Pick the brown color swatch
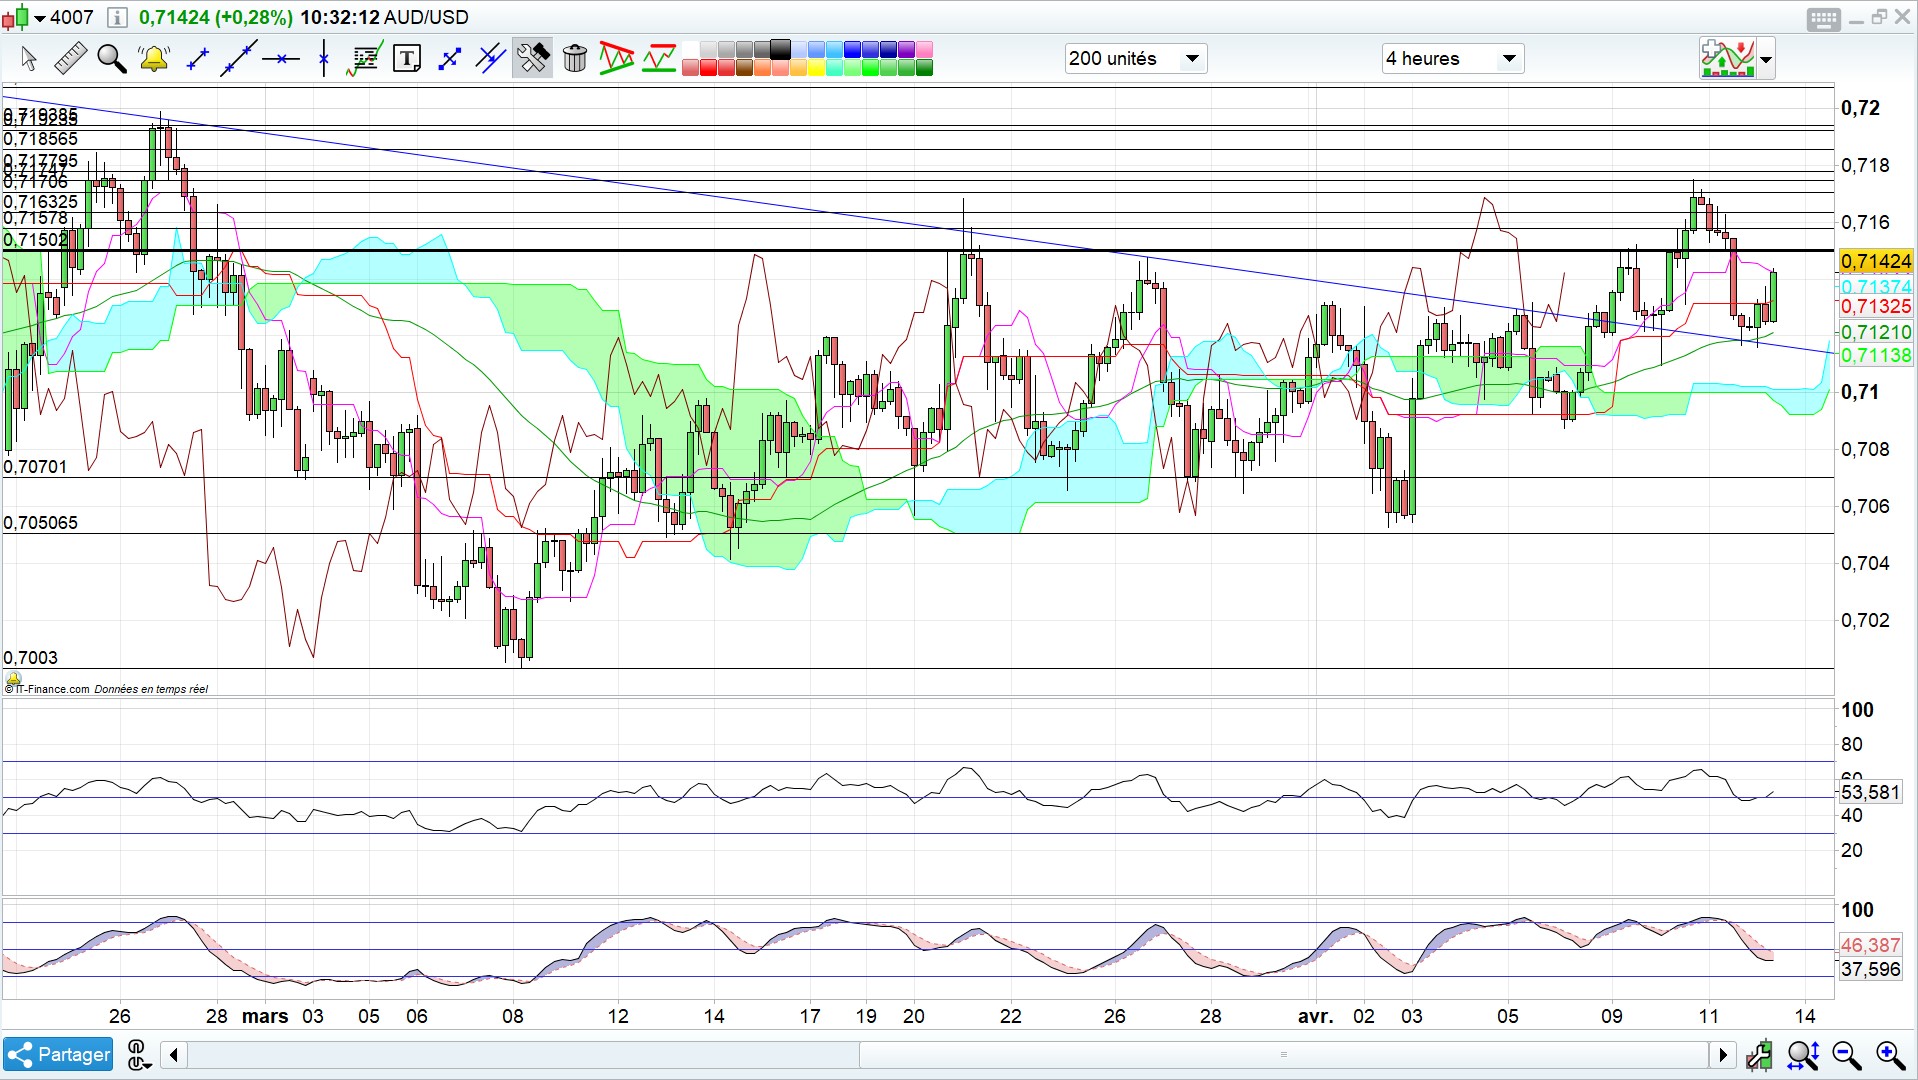 point(744,68)
